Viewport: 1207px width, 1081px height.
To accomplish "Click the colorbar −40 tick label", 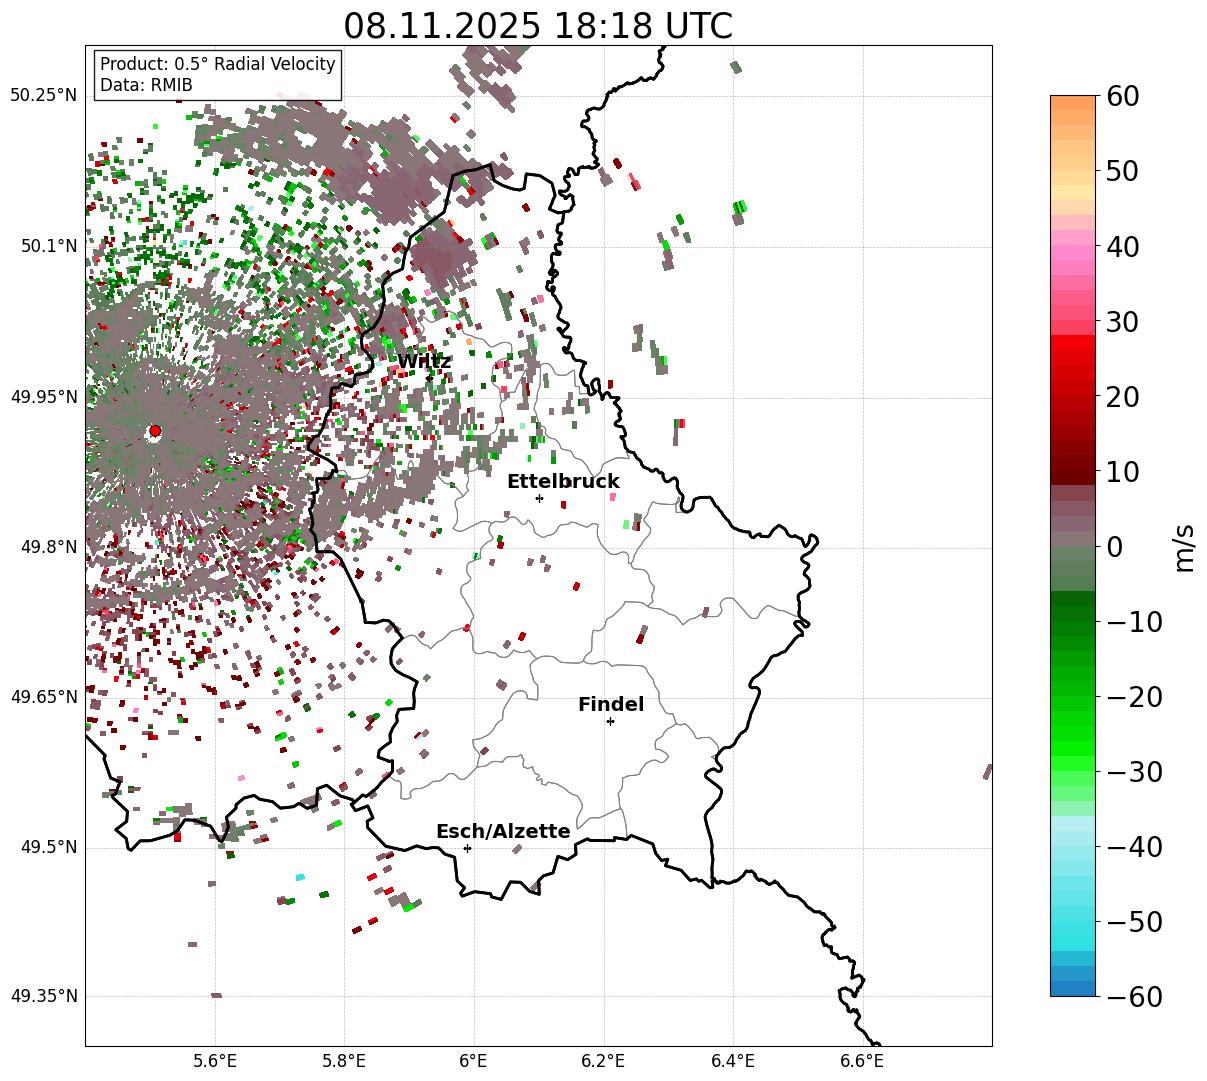I will [1134, 846].
